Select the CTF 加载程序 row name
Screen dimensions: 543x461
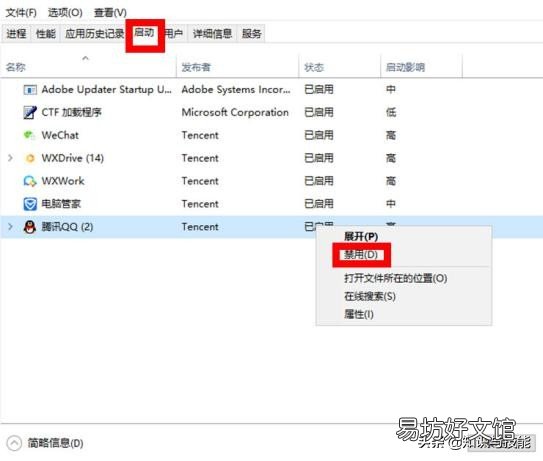72,113
